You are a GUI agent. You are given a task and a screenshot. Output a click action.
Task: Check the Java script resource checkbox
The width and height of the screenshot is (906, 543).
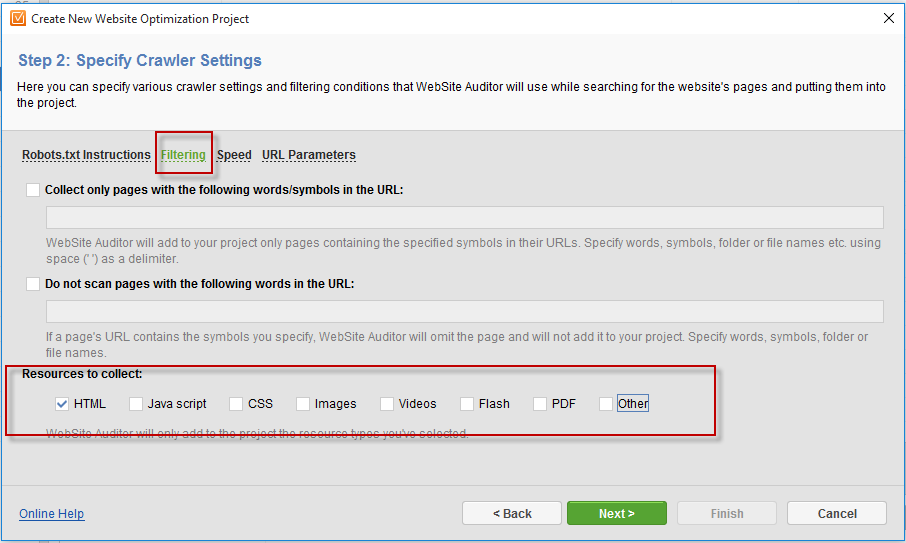(136, 404)
